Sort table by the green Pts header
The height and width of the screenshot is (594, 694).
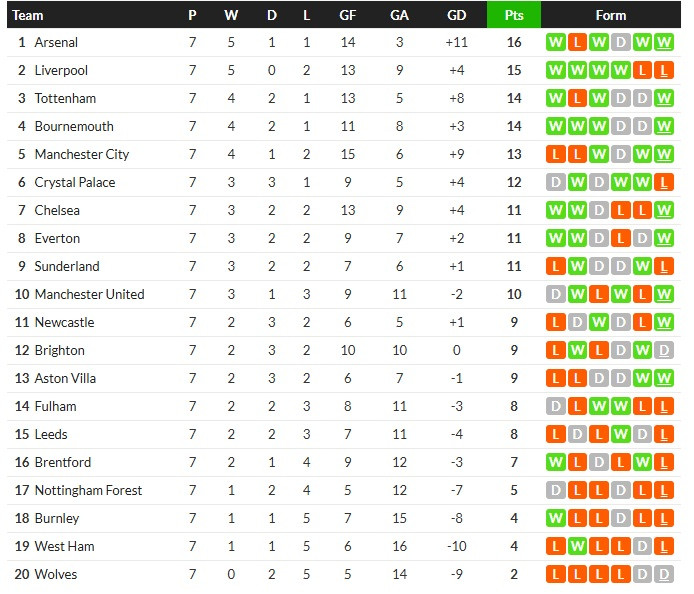[513, 15]
